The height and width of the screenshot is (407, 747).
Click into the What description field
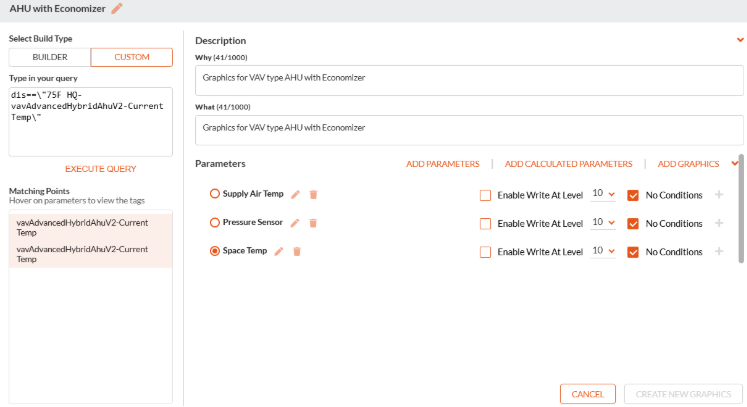click(x=469, y=130)
